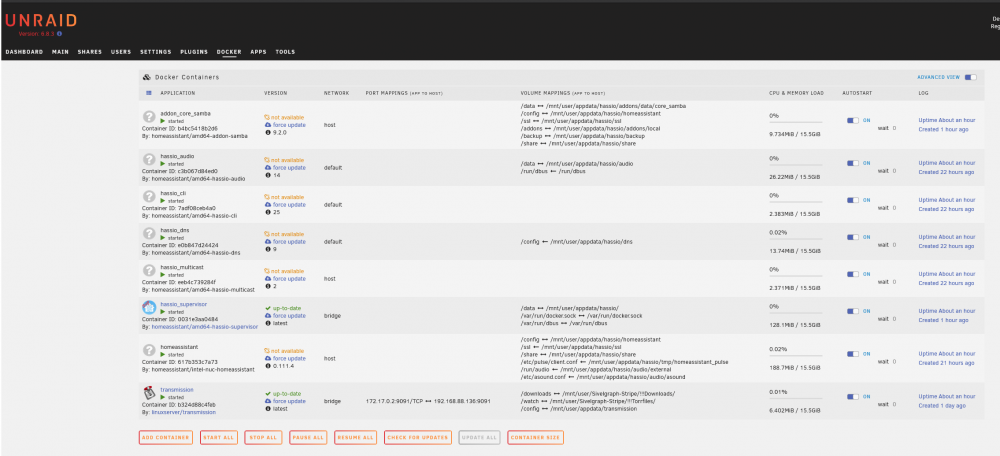Go to the Main tab
Screen dimensions: 1000x456
(61, 52)
